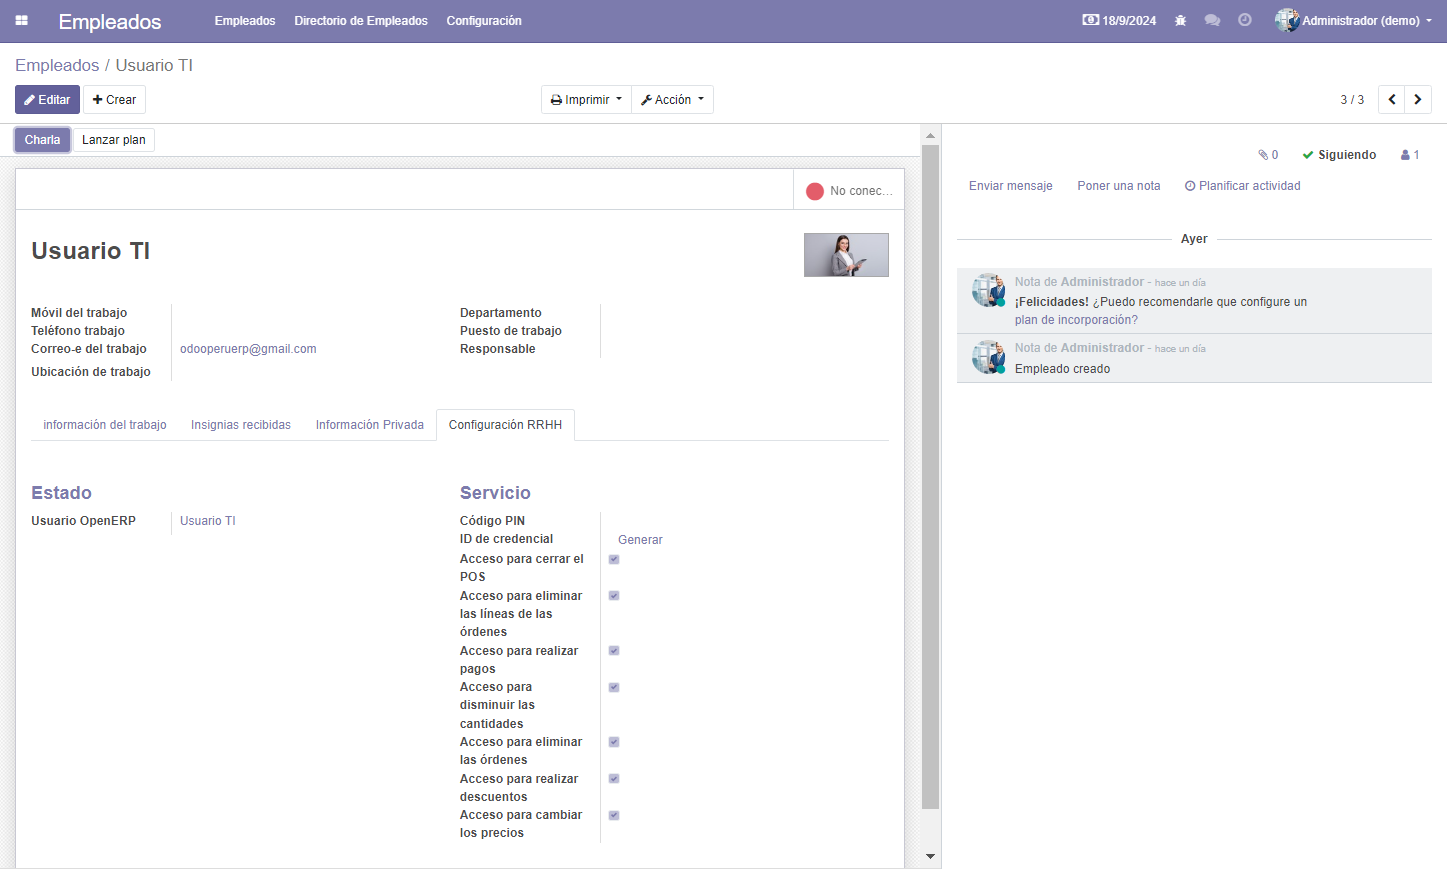Viewport: 1447px width, 869px height.
Task: Open the activities clock icon
Action: pyautogui.click(x=1245, y=21)
